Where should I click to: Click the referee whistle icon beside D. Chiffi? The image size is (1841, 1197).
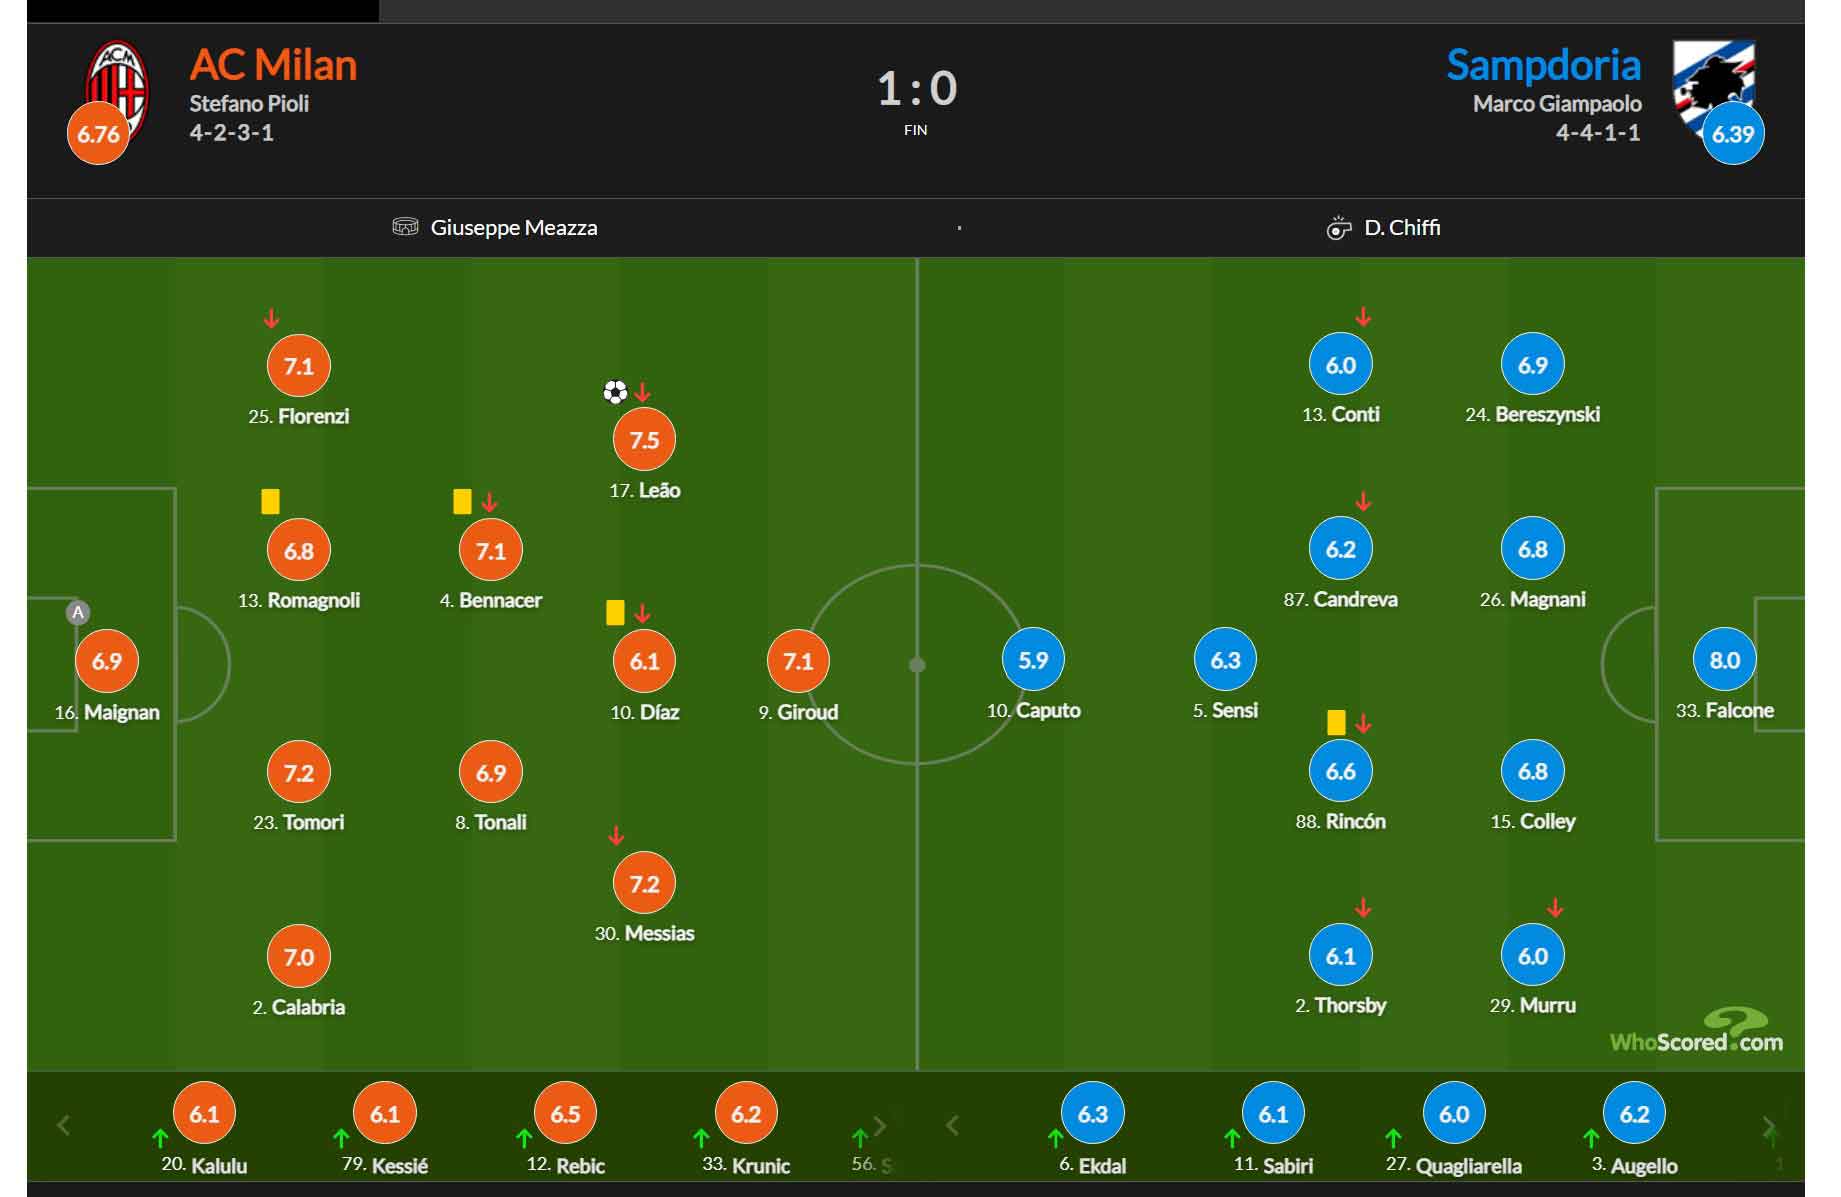1338,228
